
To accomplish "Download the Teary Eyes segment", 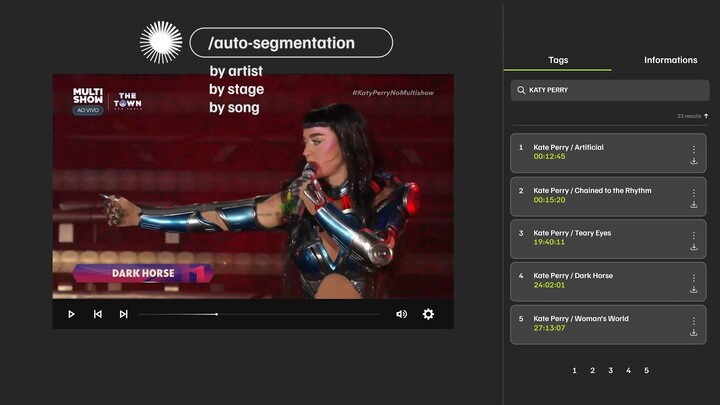I will pyautogui.click(x=694, y=247).
